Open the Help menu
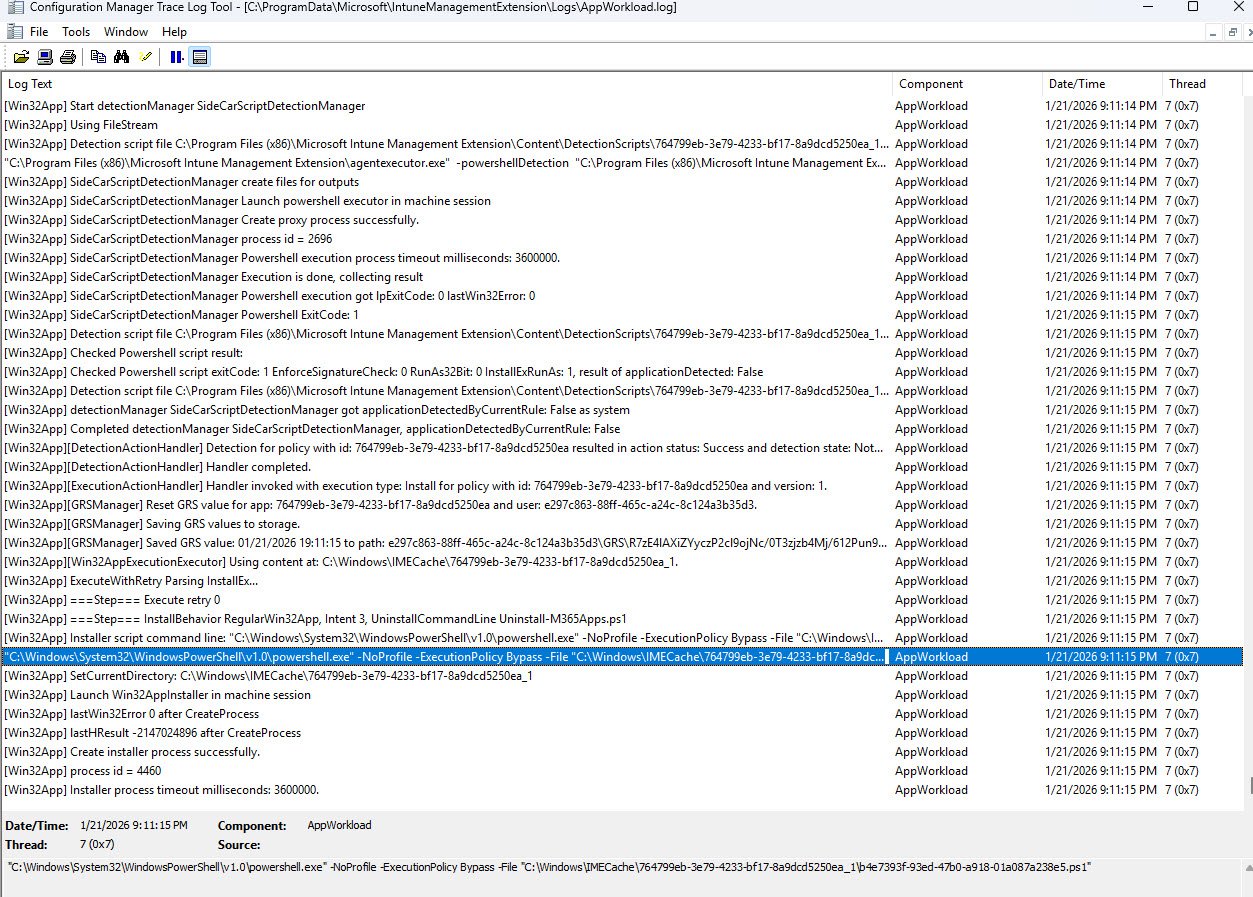 (x=174, y=32)
